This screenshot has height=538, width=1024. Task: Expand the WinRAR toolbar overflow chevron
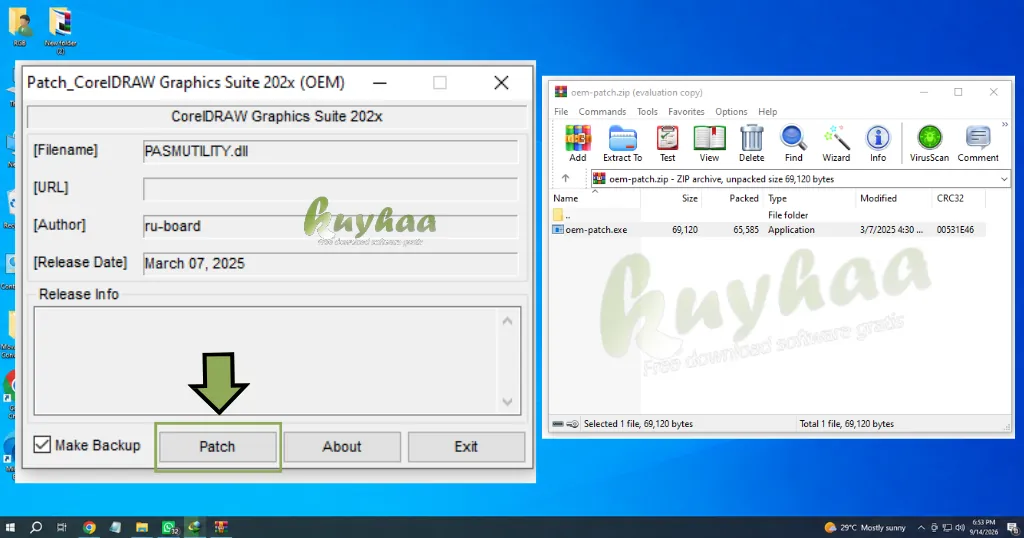(1005, 125)
